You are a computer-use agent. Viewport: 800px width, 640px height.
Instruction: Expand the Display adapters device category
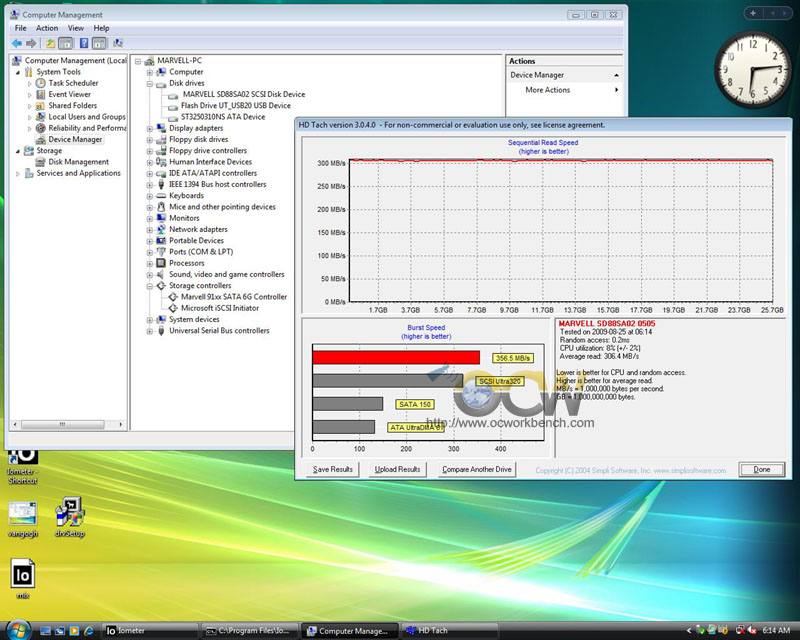pos(149,129)
